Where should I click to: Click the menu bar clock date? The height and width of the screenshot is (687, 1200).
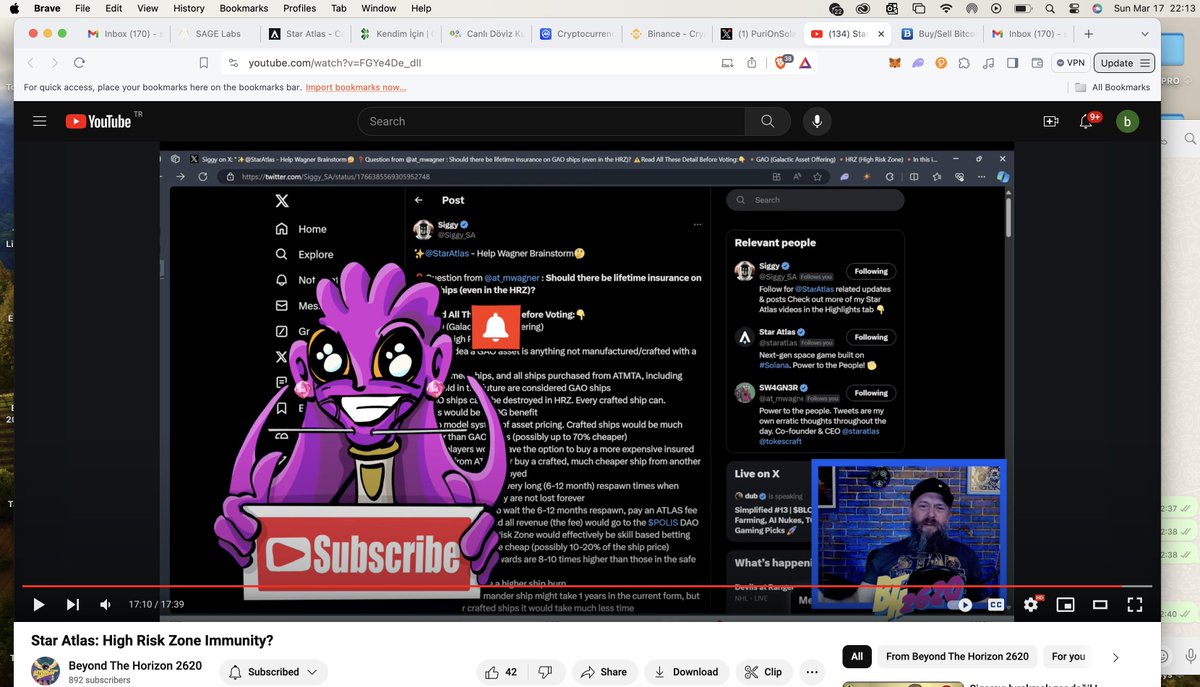(x=1154, y=8)
